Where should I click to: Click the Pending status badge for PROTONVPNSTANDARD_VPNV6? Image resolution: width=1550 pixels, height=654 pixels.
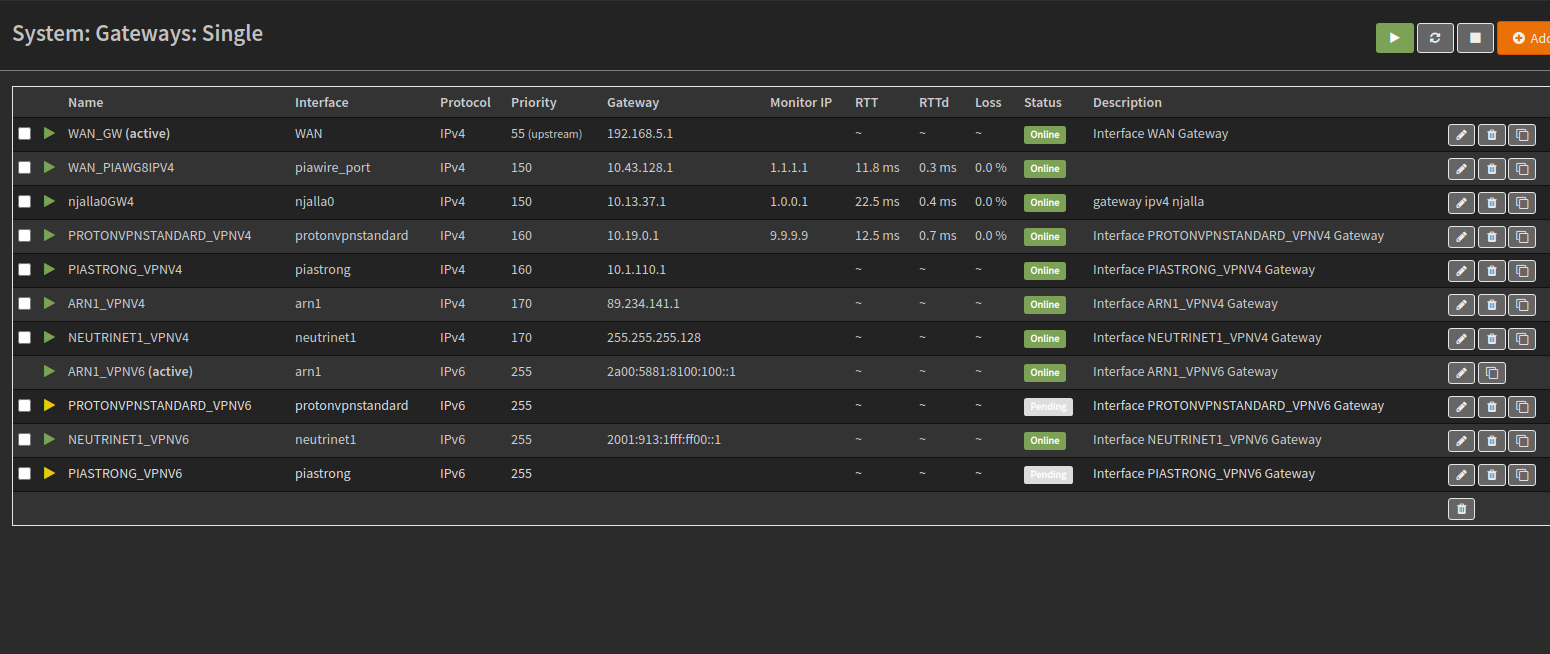(1048, 407)
